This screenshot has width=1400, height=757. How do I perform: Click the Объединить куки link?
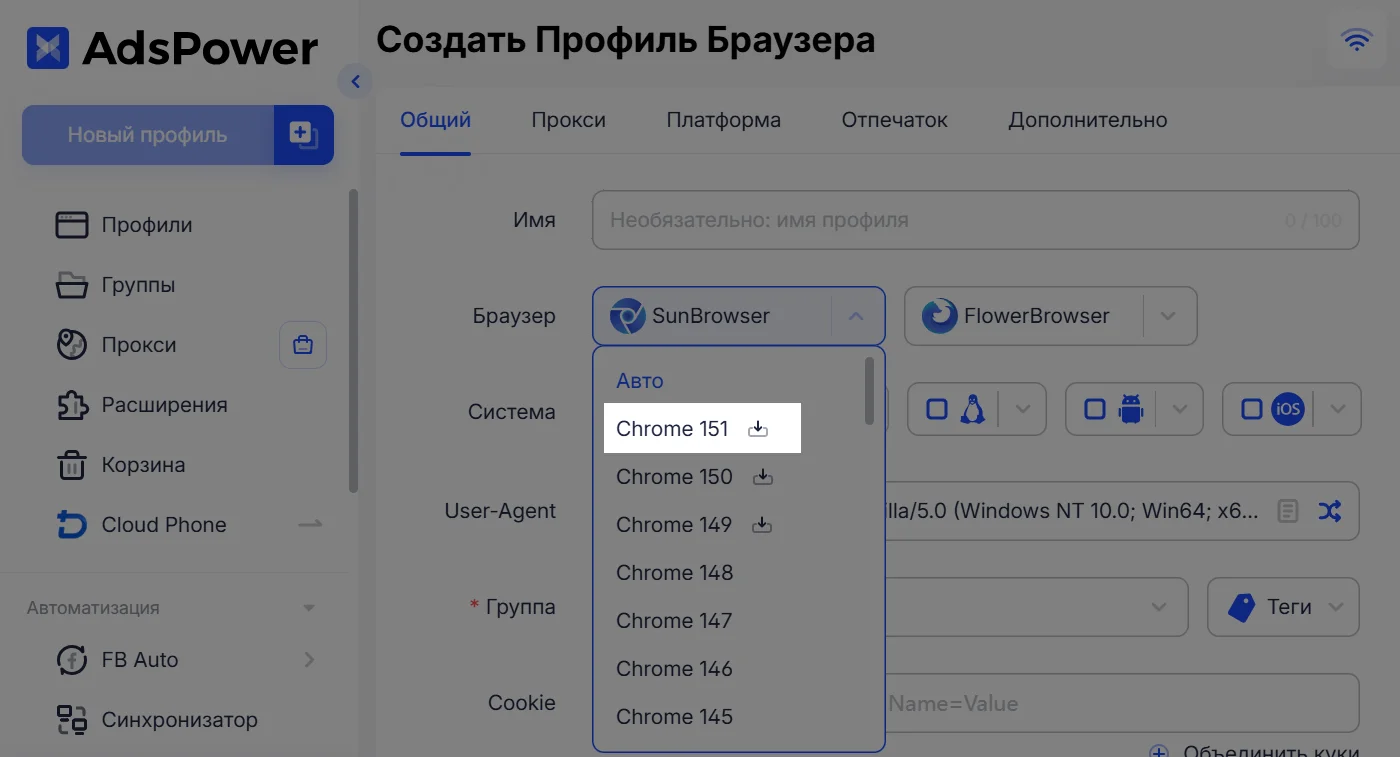[x=1271, y=752]
